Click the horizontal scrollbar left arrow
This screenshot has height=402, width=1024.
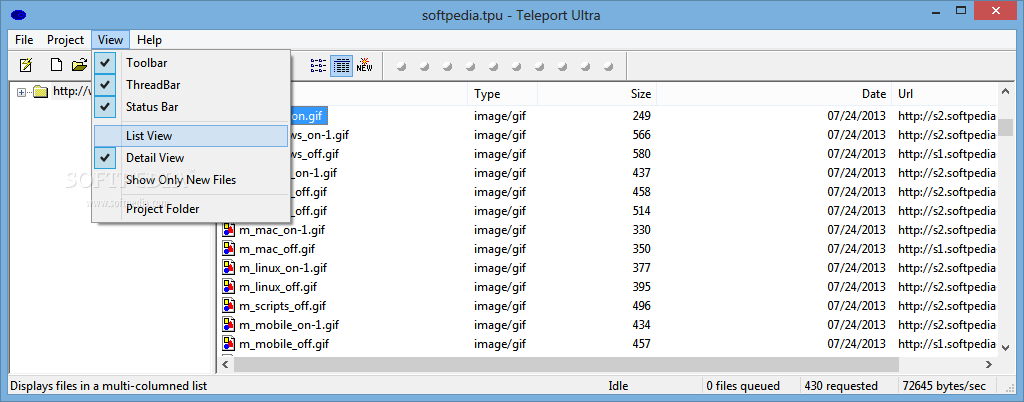(x=226, y=365)
